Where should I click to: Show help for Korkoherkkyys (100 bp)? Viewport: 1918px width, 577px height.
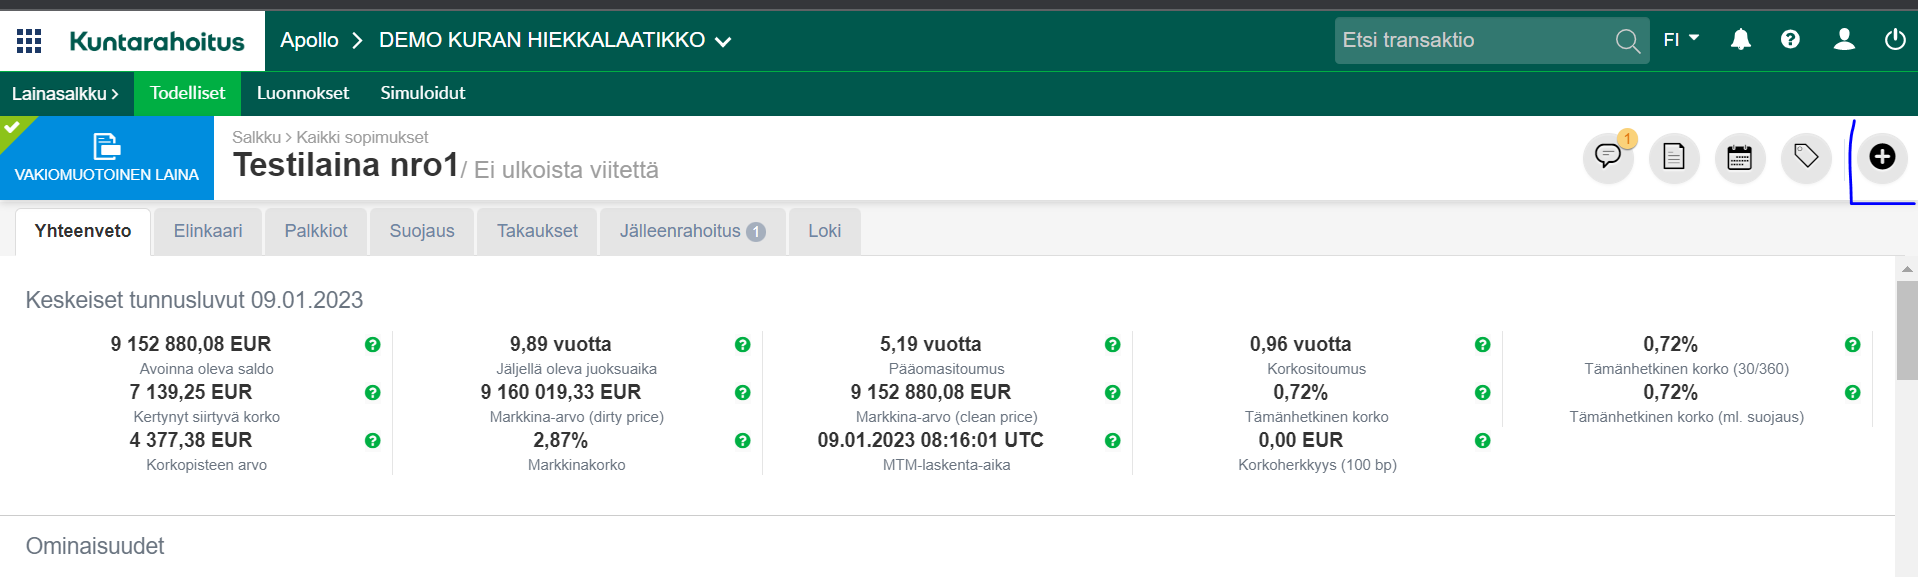(1482, 441)
